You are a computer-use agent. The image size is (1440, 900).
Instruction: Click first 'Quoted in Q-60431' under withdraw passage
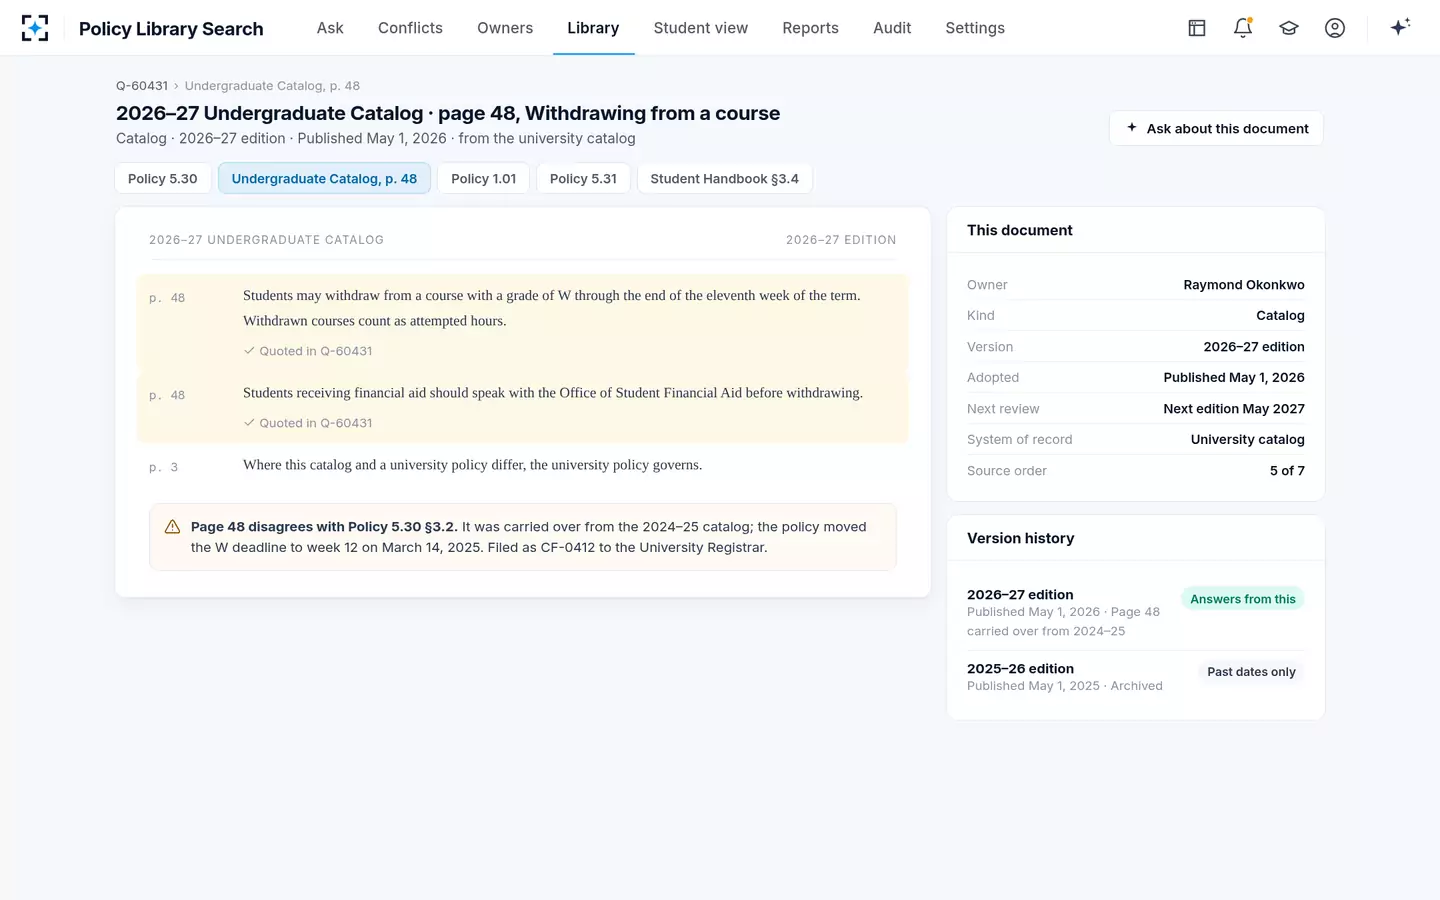point(308,351)
